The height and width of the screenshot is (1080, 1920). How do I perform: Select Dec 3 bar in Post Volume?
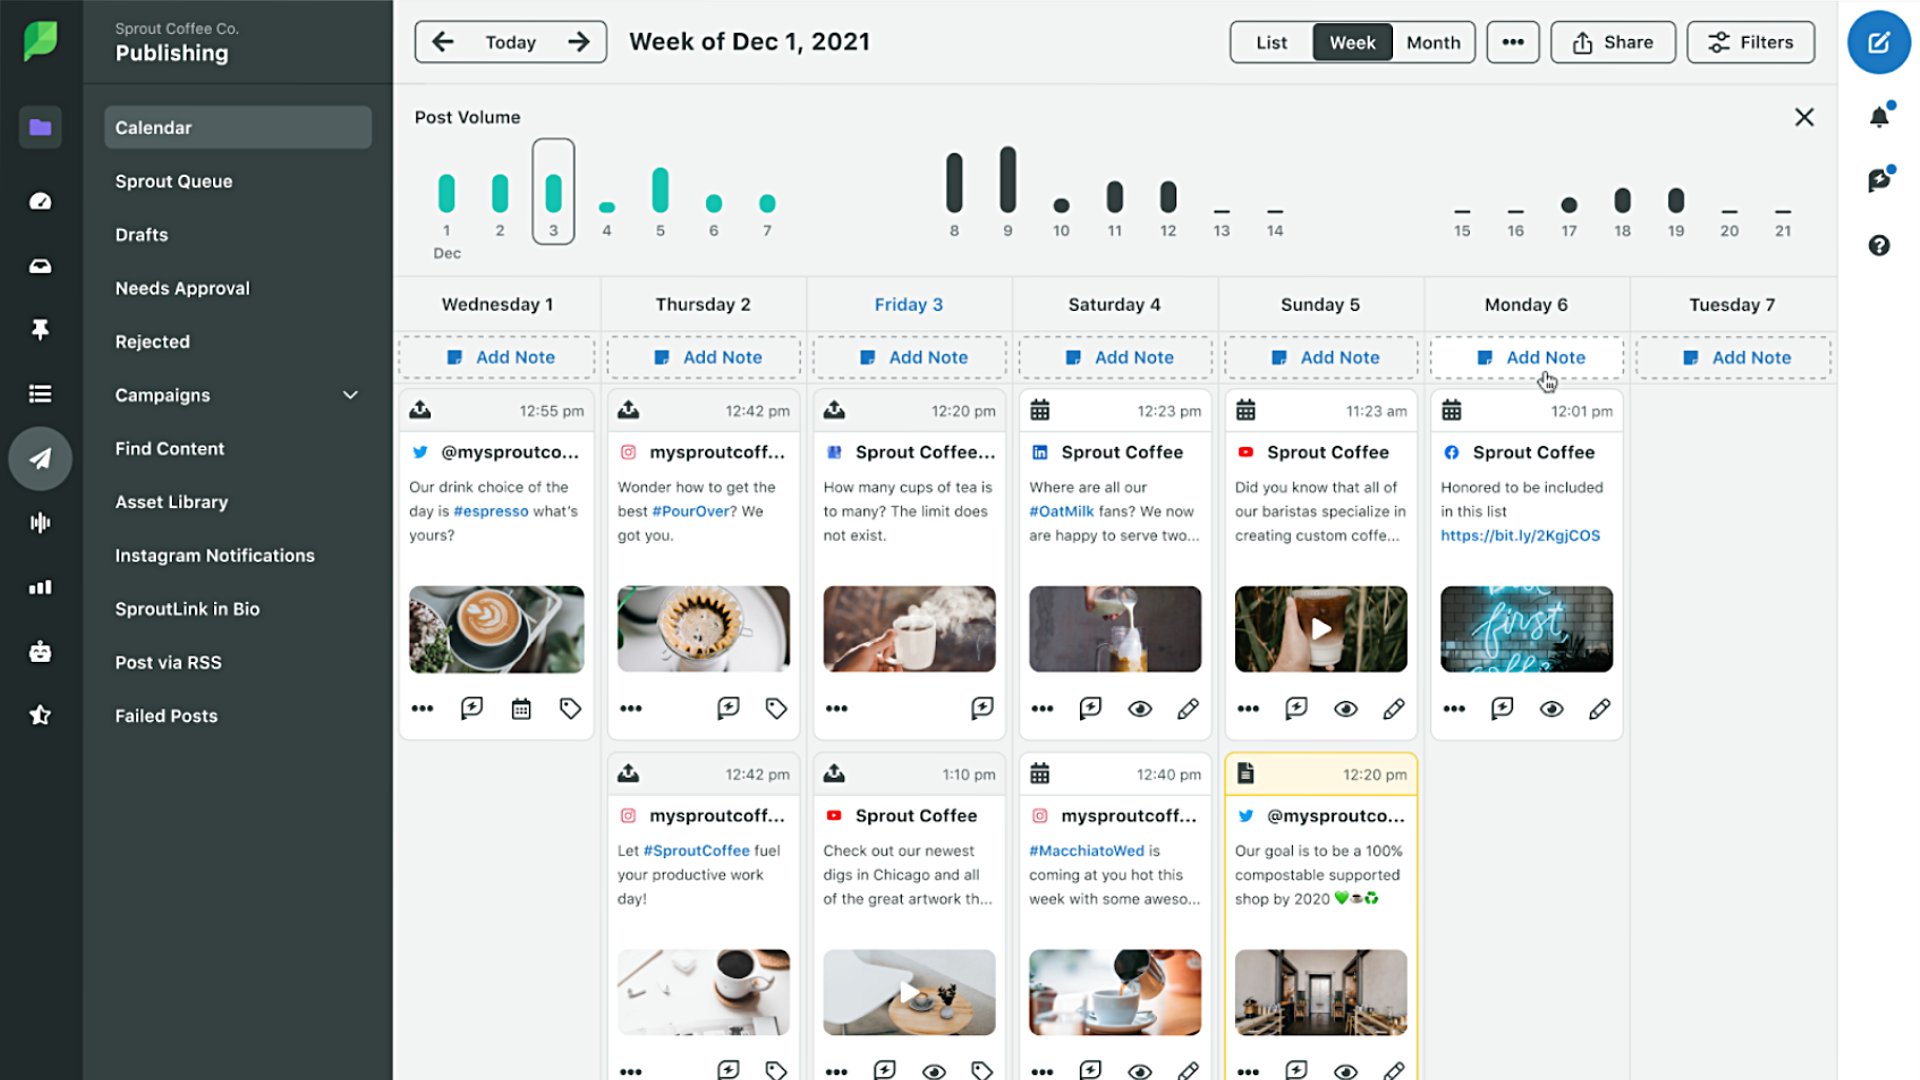pyautogui.click(x=553, y=192)
